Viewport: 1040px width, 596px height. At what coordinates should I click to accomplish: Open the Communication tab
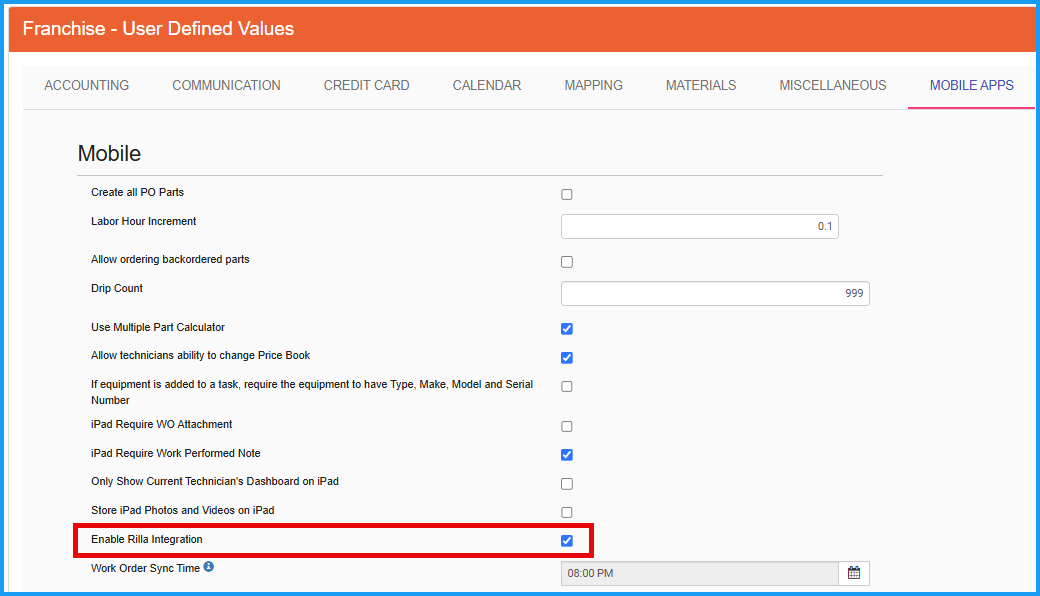[x=226, y=86]
